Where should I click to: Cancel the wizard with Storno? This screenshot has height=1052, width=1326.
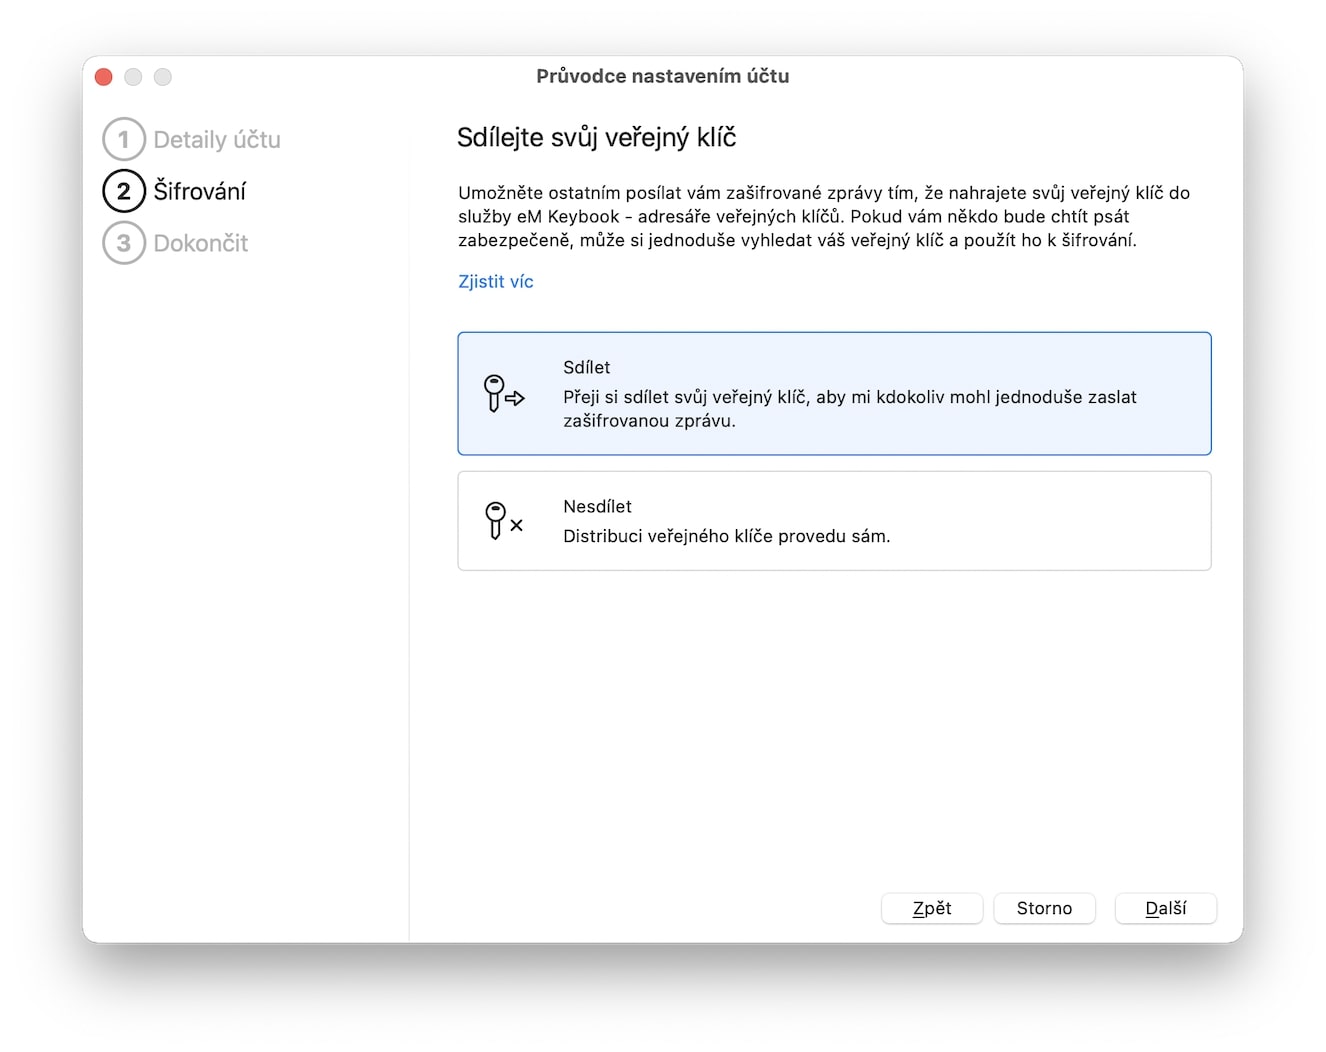click(1044, 908)
